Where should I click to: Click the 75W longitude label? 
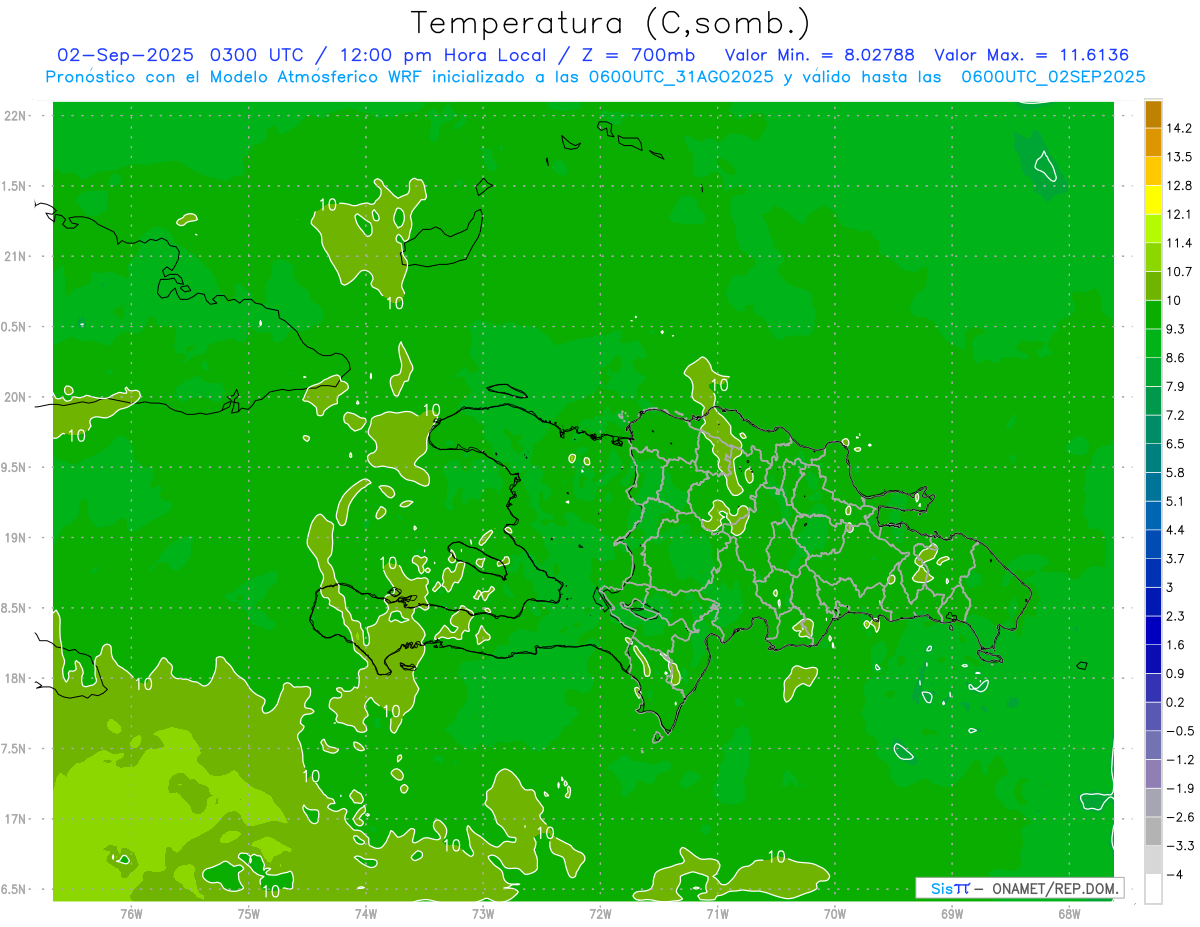pos(248,913)
